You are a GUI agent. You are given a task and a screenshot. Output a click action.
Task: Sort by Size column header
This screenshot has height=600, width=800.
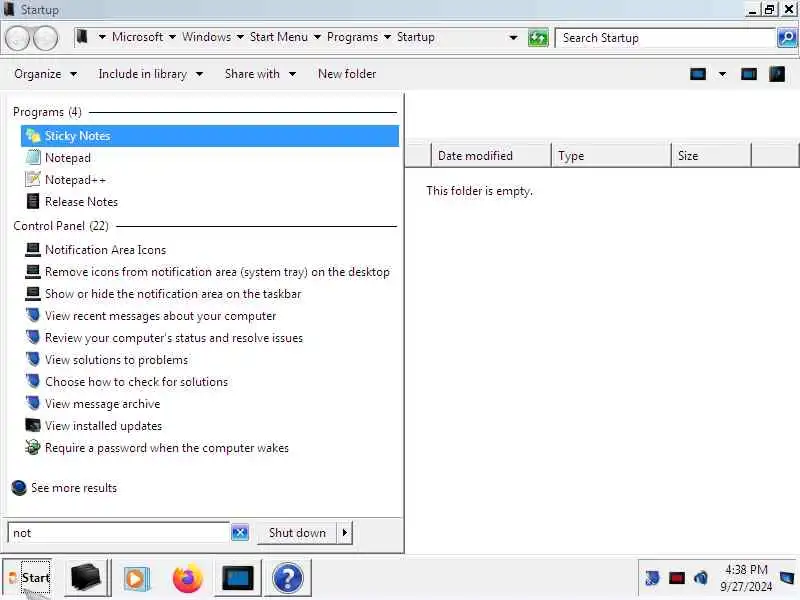[x=711, y=156]
